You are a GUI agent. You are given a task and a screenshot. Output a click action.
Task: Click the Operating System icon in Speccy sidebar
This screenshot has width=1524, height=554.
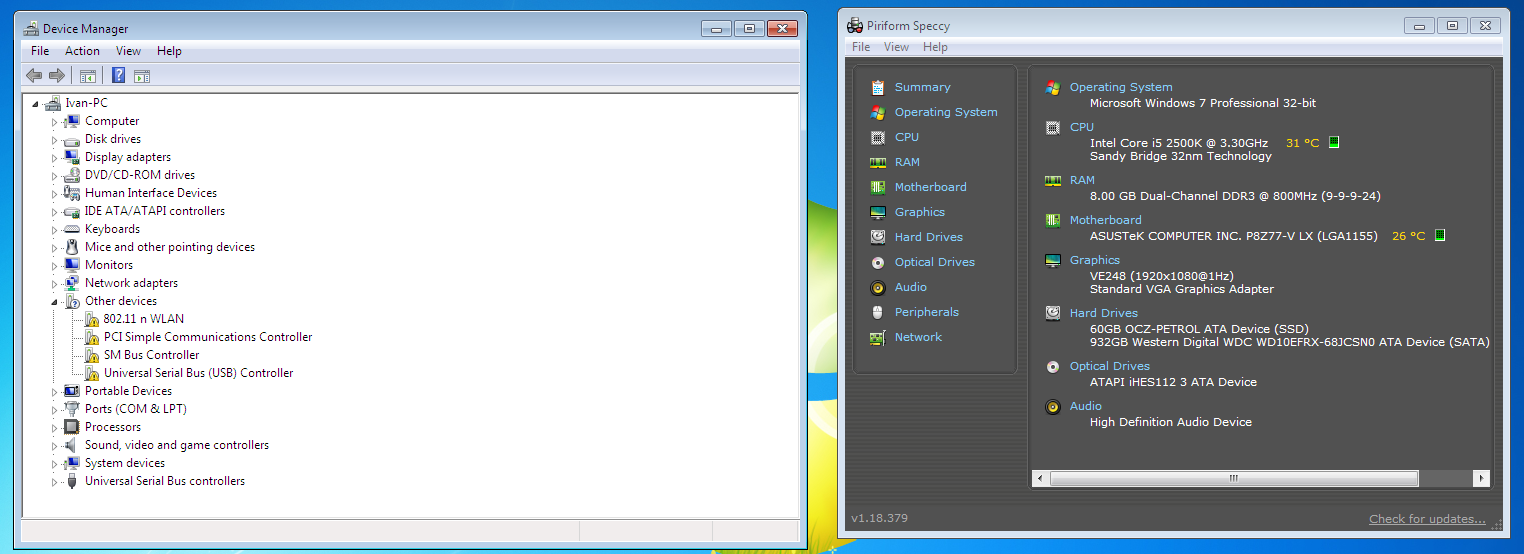click(878, 112)
